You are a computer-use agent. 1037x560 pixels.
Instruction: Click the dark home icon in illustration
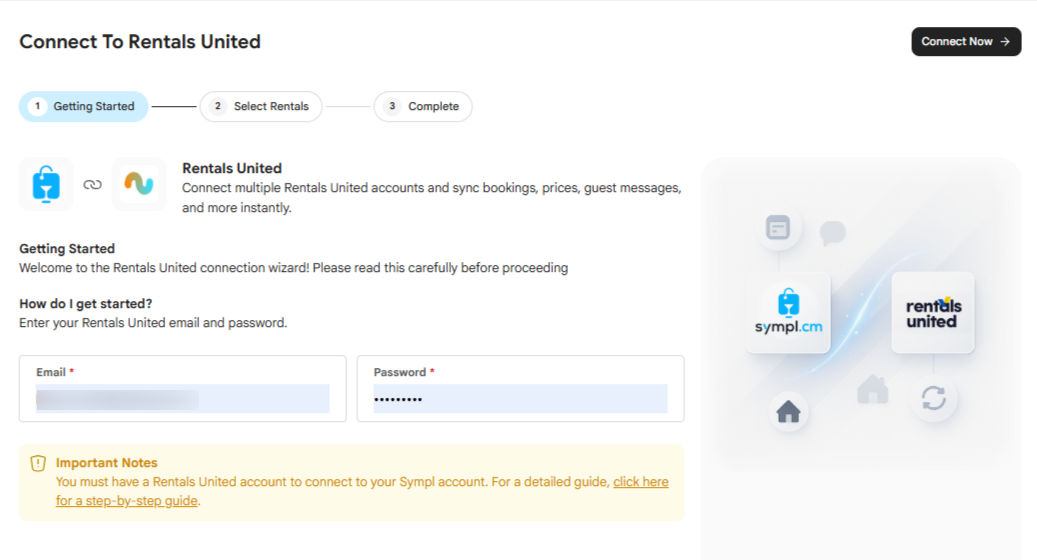pos(788,411)
